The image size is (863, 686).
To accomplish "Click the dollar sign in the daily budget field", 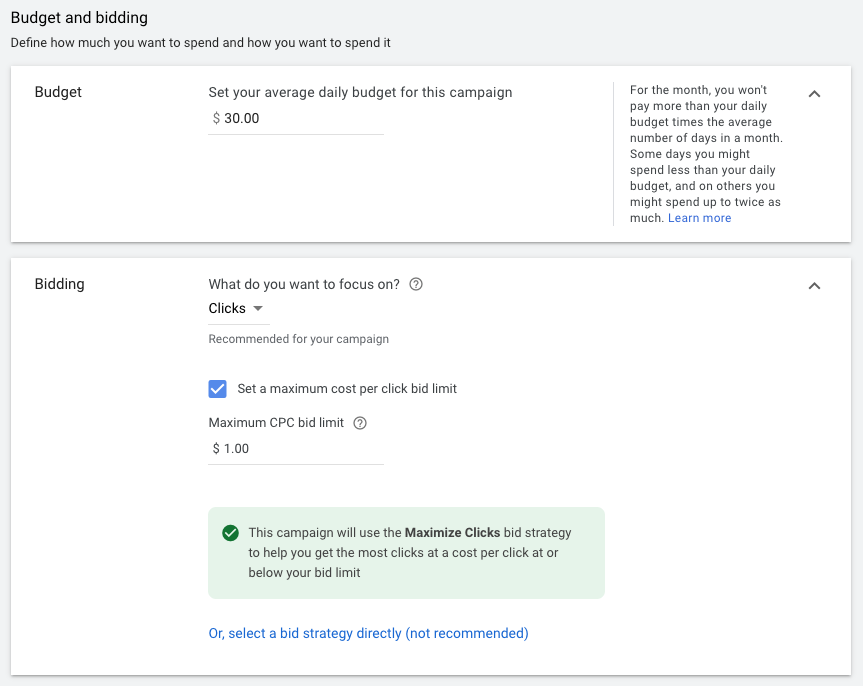I will click(216, 118).
